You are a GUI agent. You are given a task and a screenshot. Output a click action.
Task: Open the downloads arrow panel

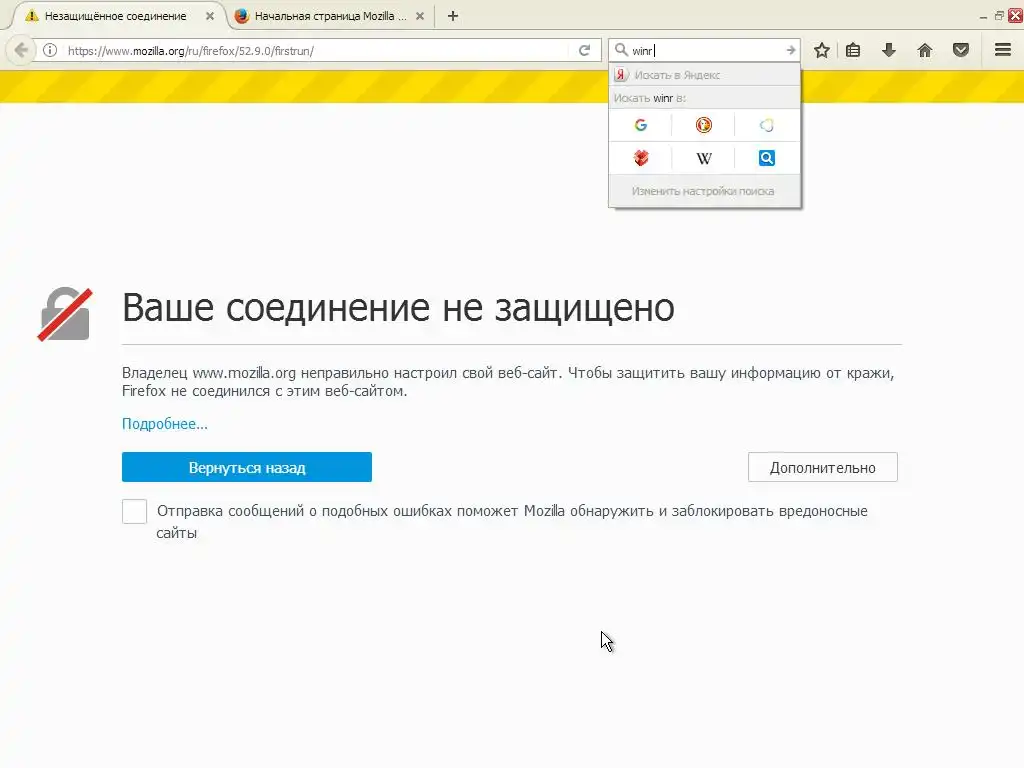point(889,50)
